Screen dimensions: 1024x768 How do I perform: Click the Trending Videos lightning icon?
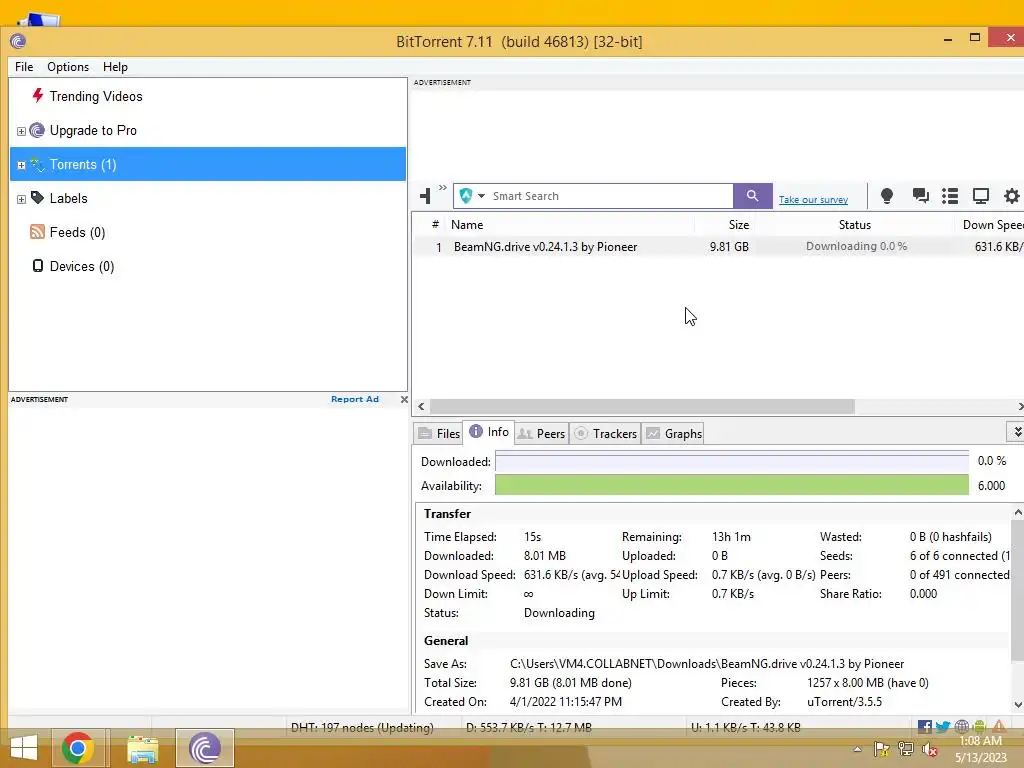click(37, 96)
